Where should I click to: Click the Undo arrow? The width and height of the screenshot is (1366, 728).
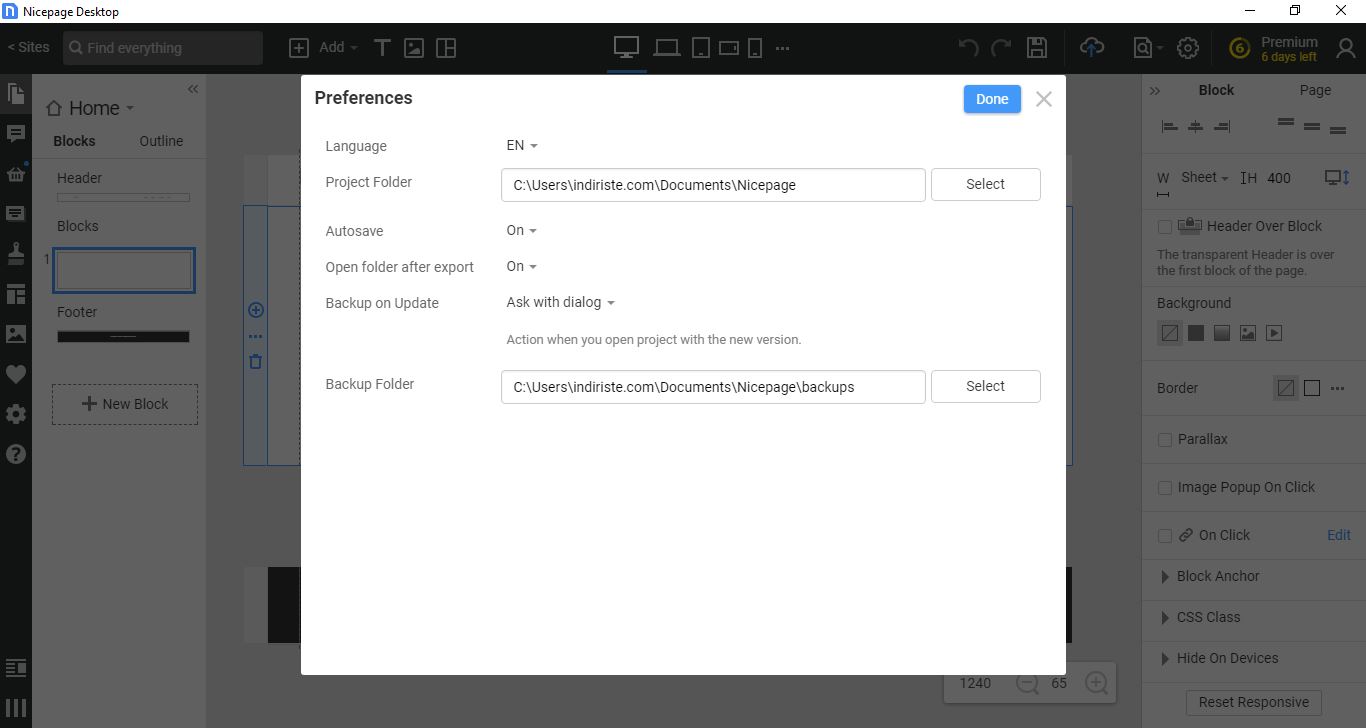tap(968, 47)
